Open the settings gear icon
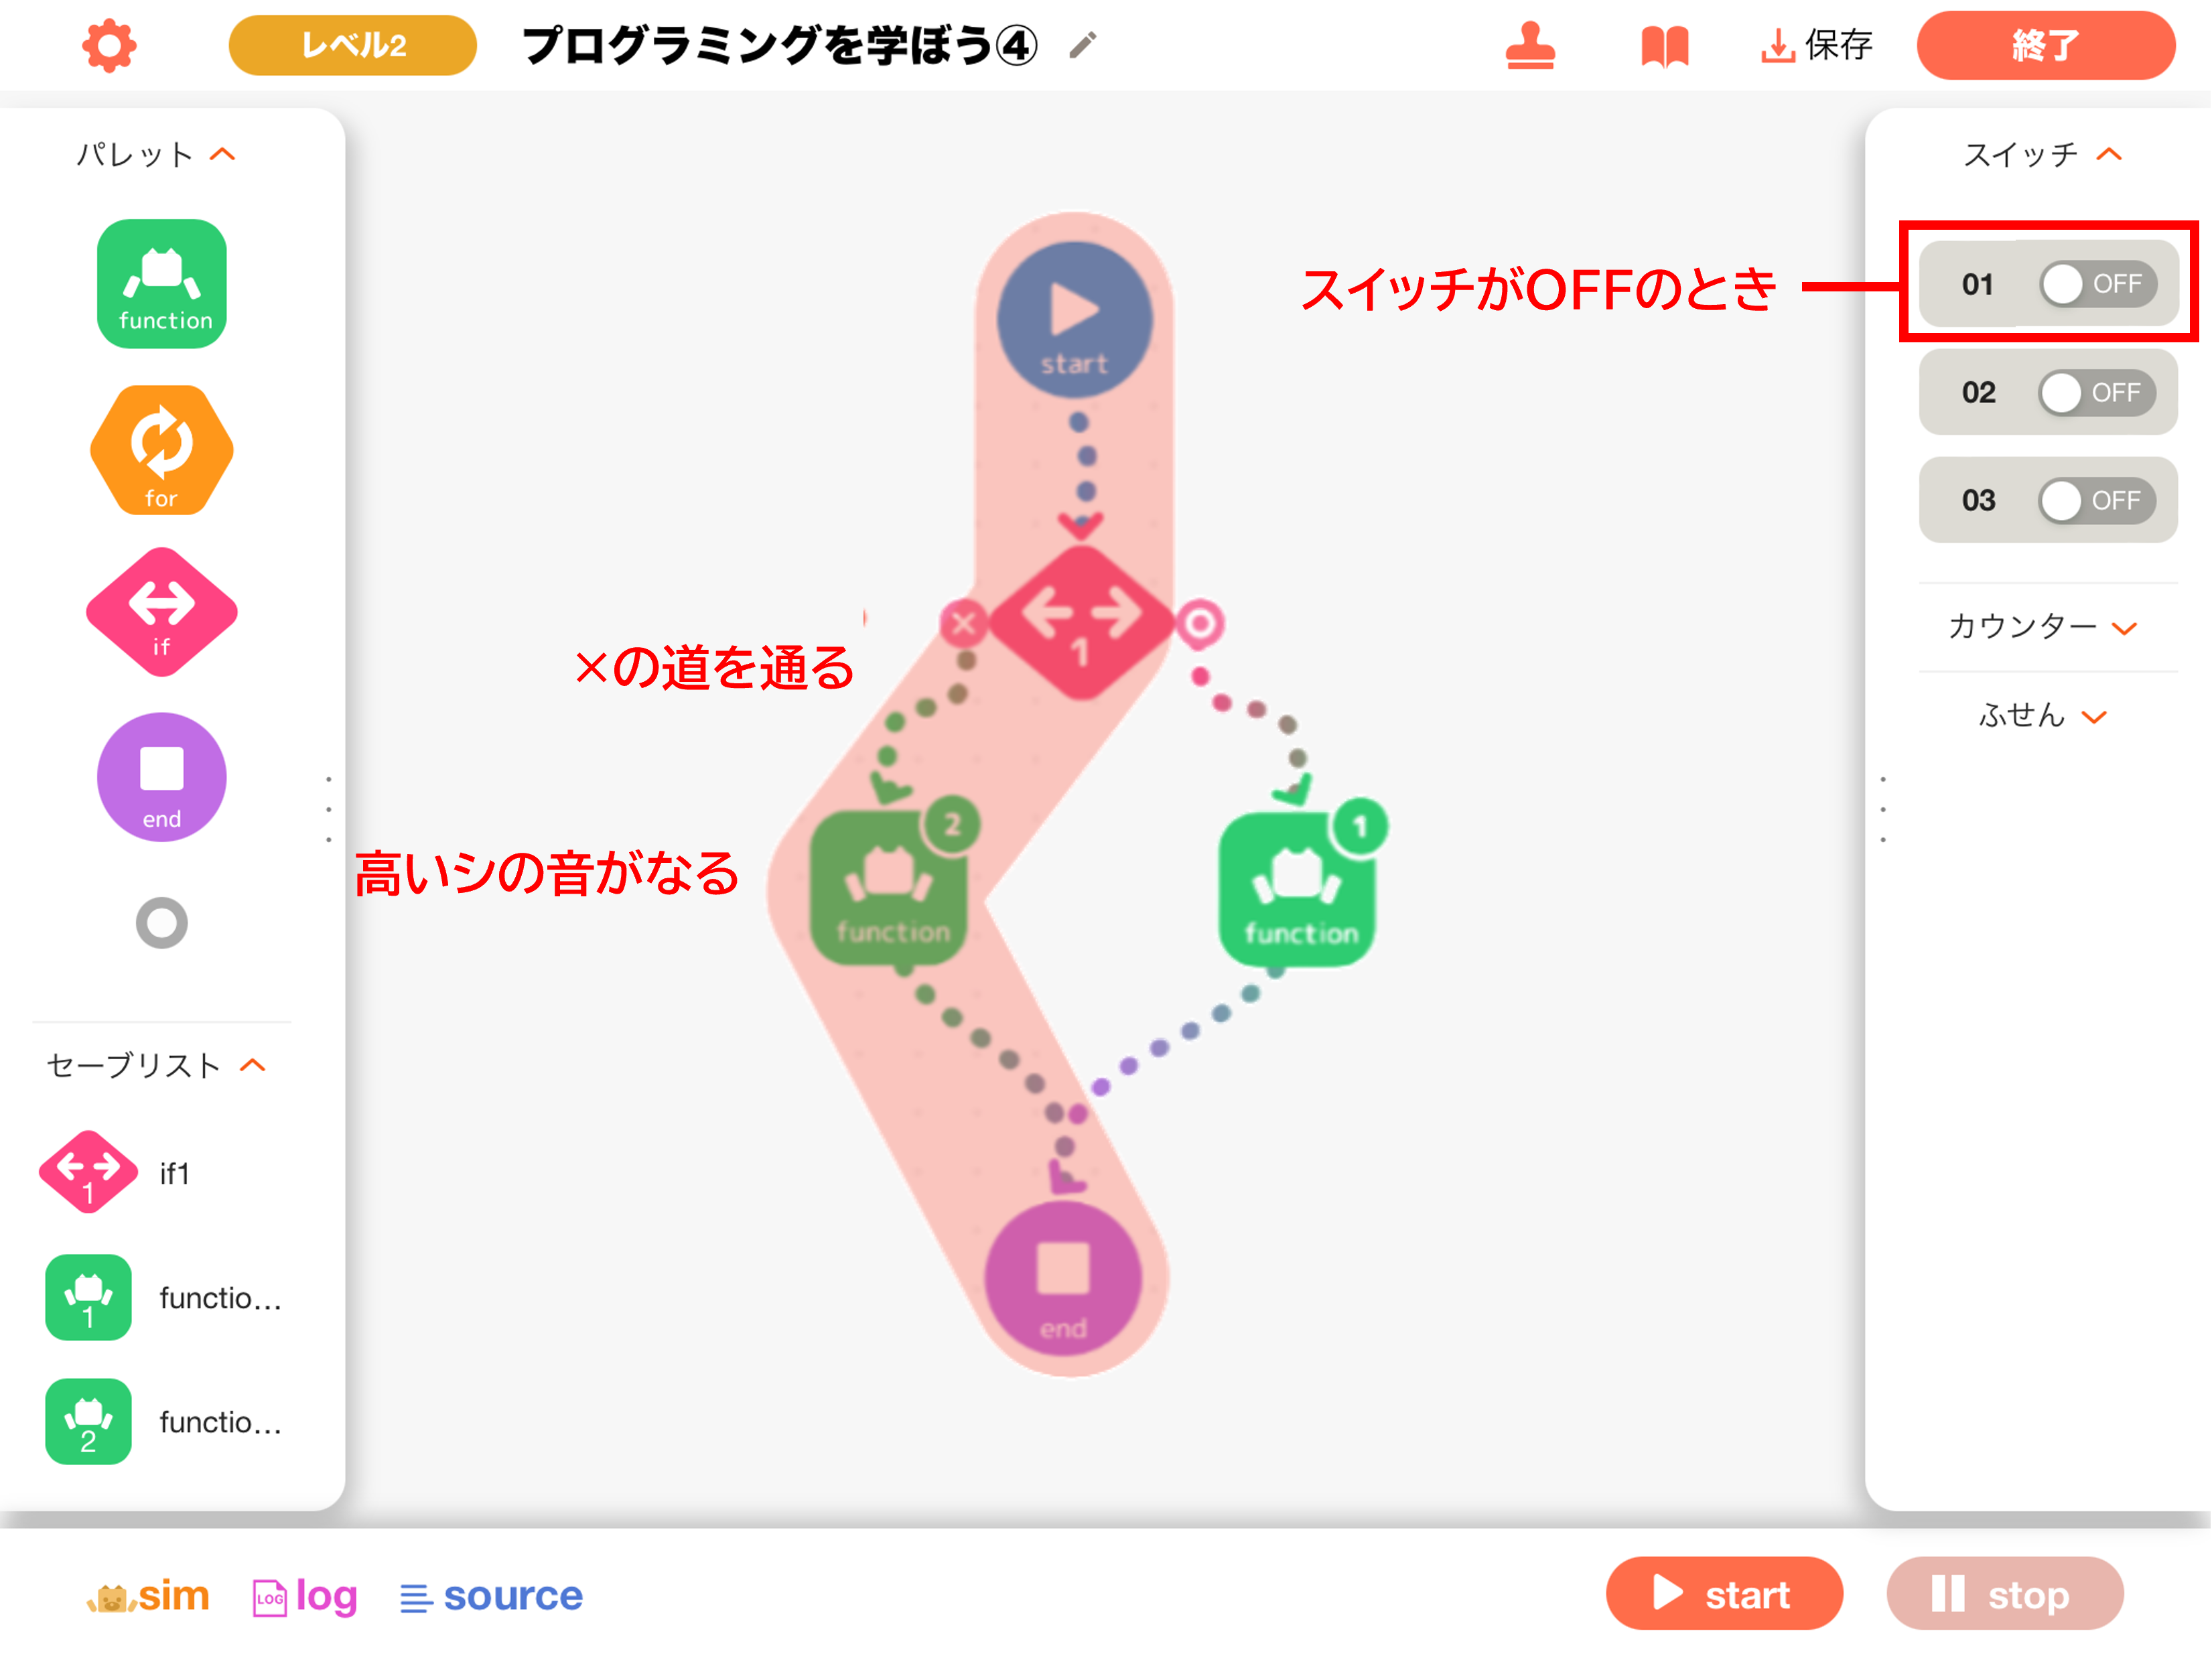2212x1658 pixels. pyautogui.click(x=109, y=46)
